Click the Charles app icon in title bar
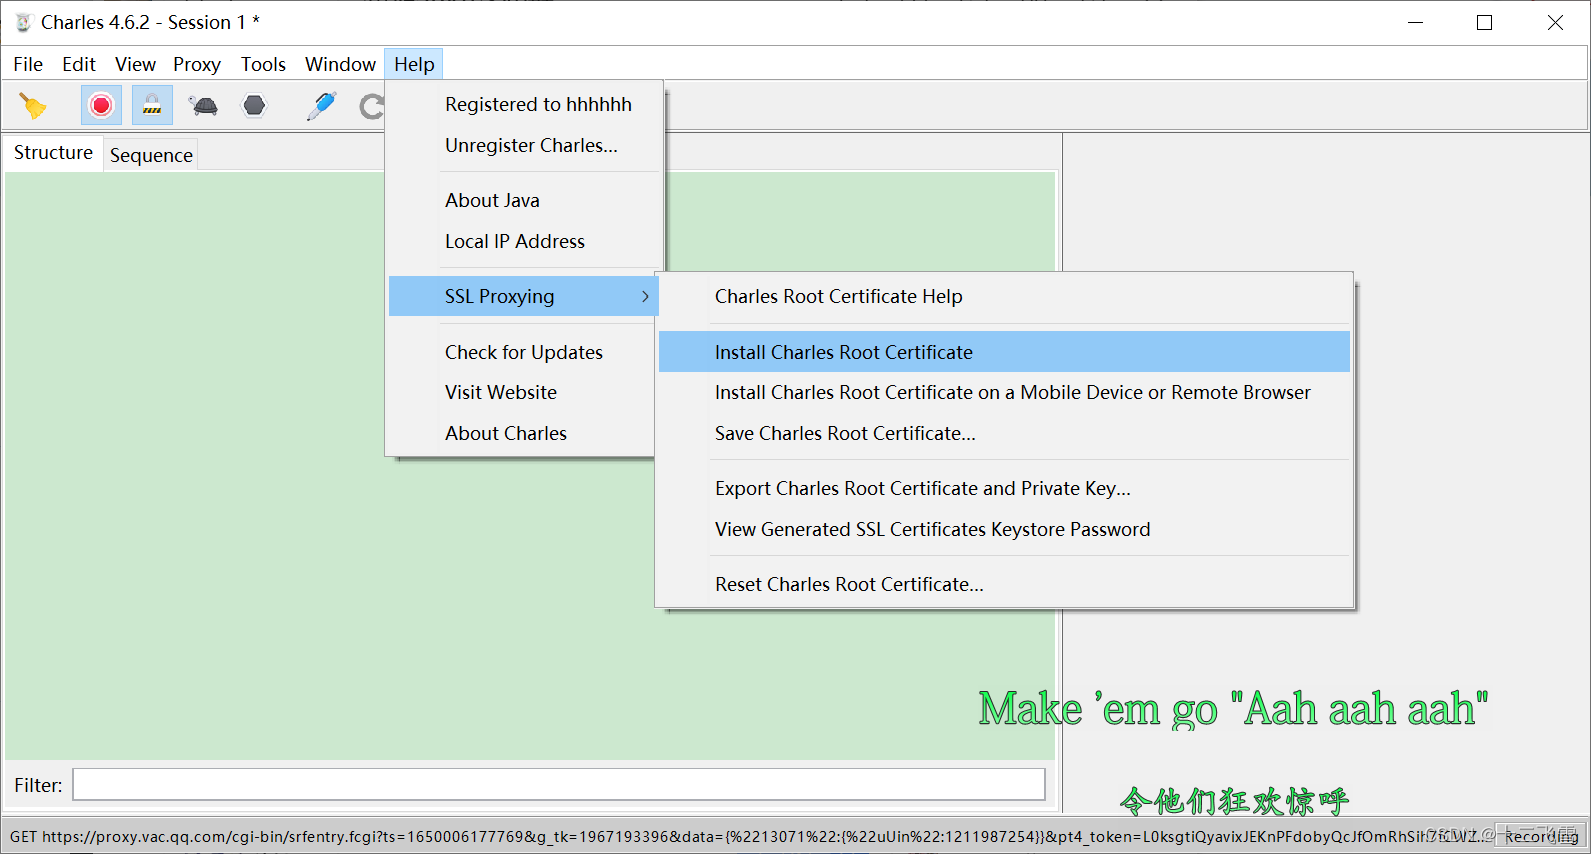This screenshot has width=1591, height=854. [x=23, y=22]
